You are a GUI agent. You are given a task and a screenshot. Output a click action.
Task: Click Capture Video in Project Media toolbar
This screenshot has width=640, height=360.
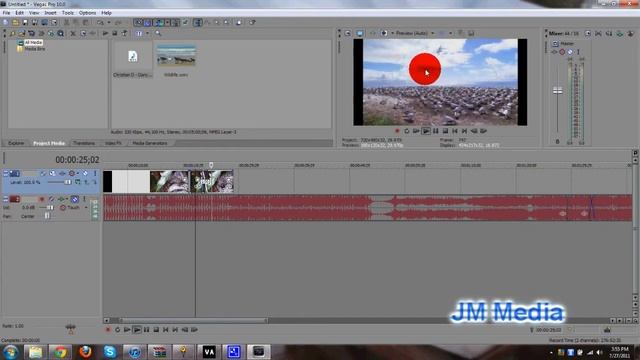[x=31, y=33]
